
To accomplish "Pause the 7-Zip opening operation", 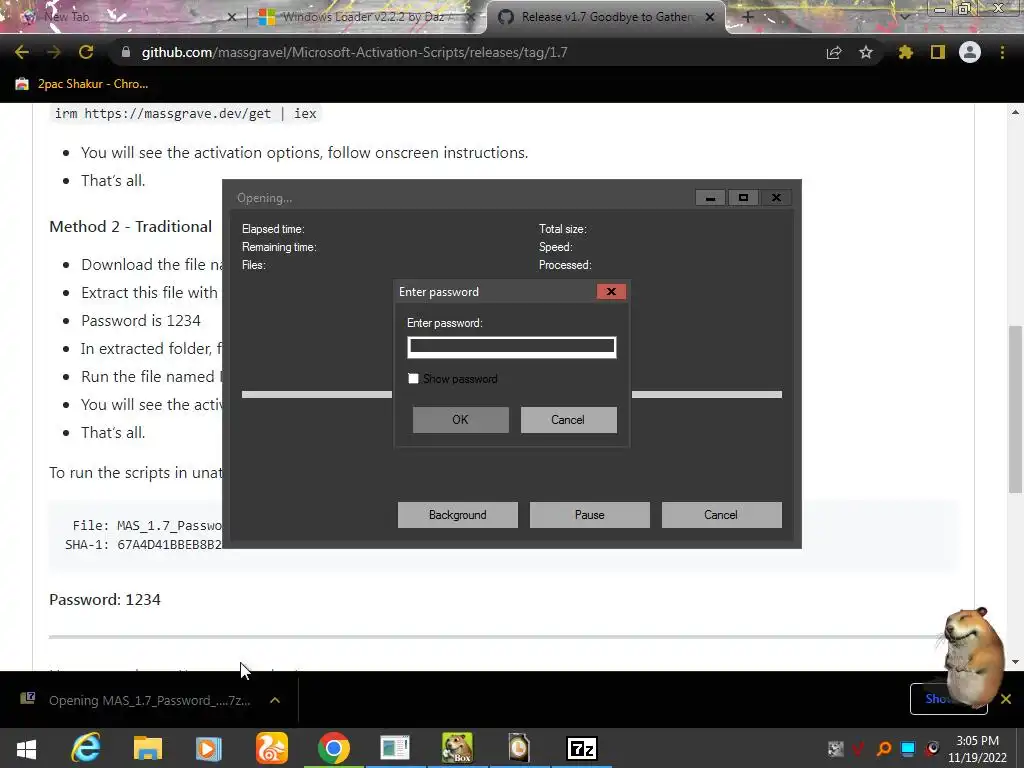I will pyautogui.click(x=589, y=515).
